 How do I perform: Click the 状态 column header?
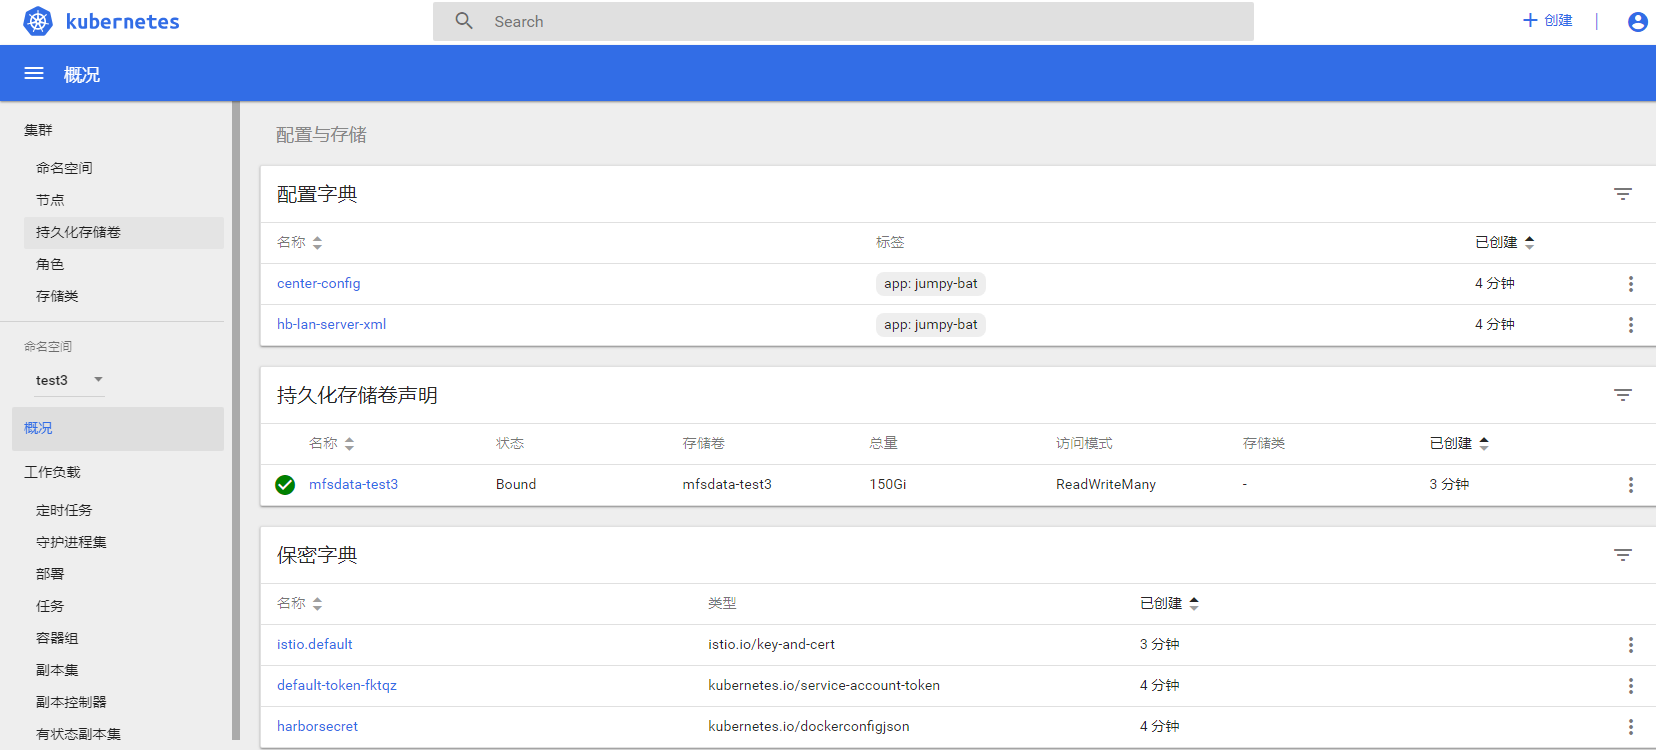point(510,443)
